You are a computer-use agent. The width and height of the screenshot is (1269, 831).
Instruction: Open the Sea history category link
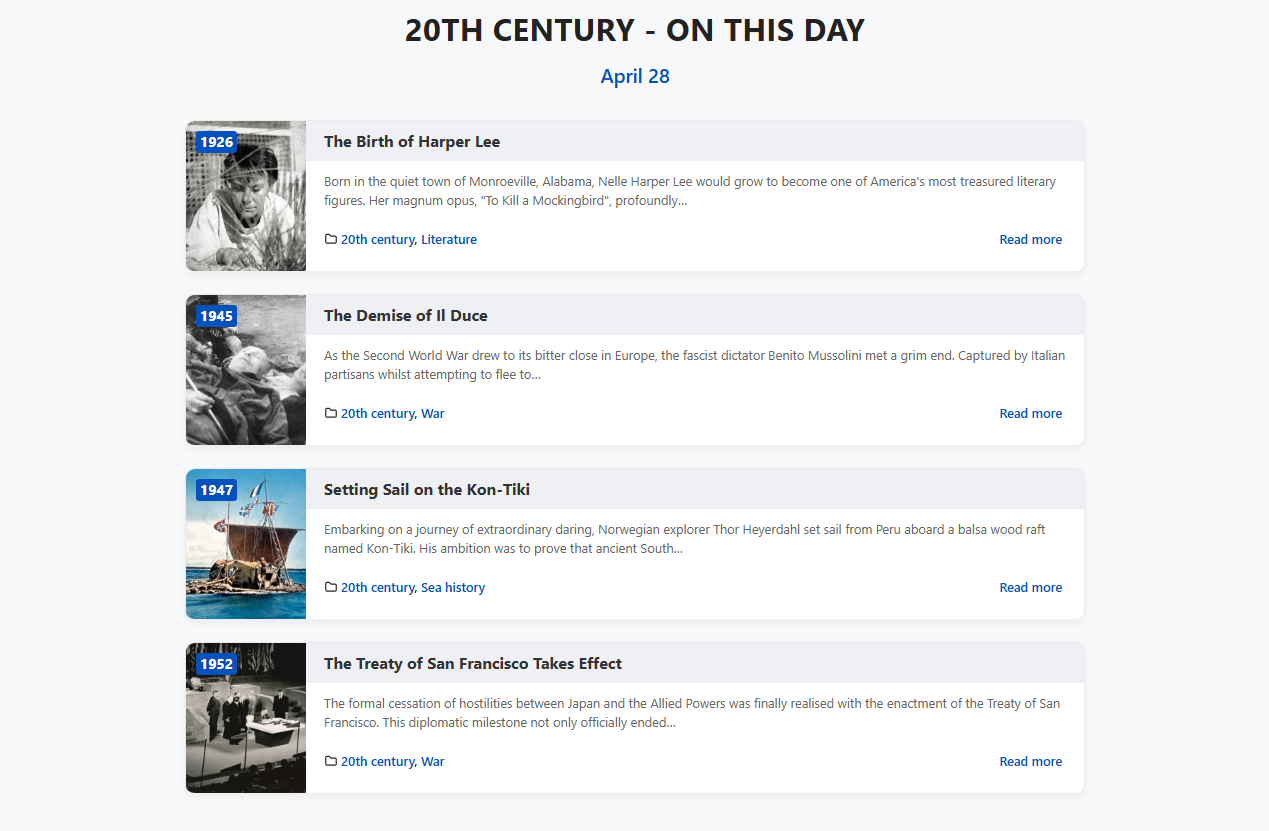[453, 587]
